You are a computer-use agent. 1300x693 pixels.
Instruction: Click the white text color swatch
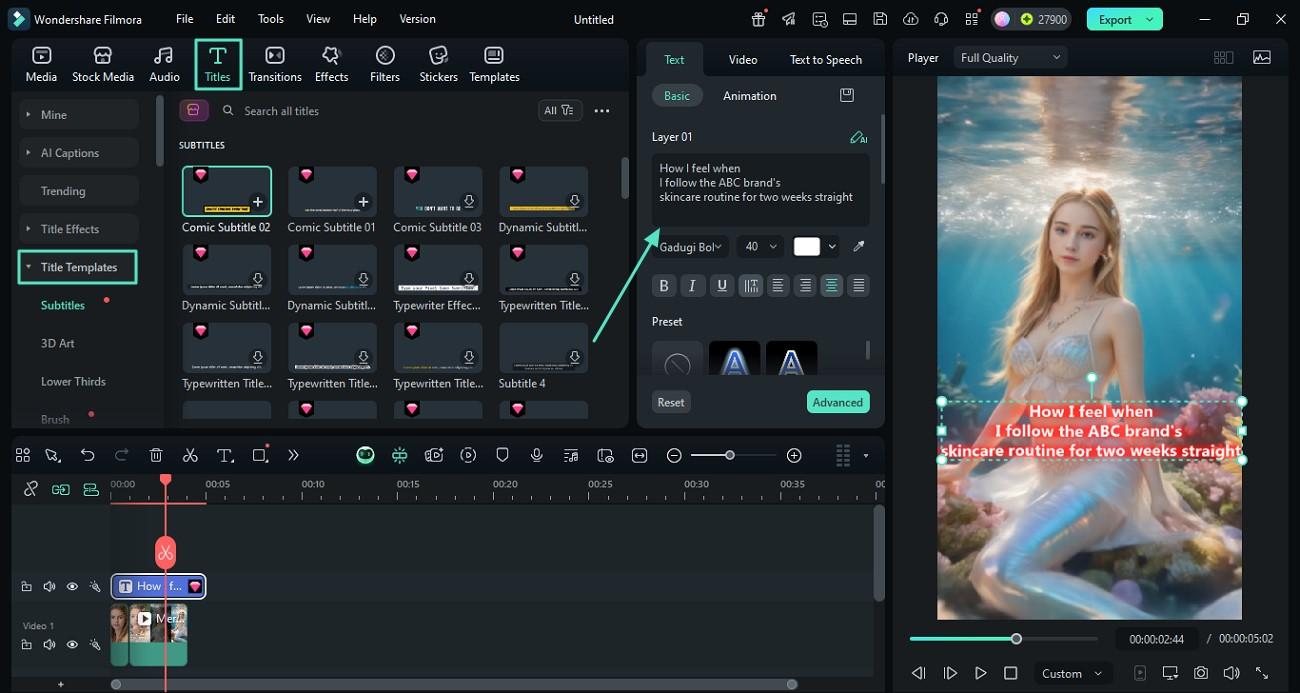point(806,246)
